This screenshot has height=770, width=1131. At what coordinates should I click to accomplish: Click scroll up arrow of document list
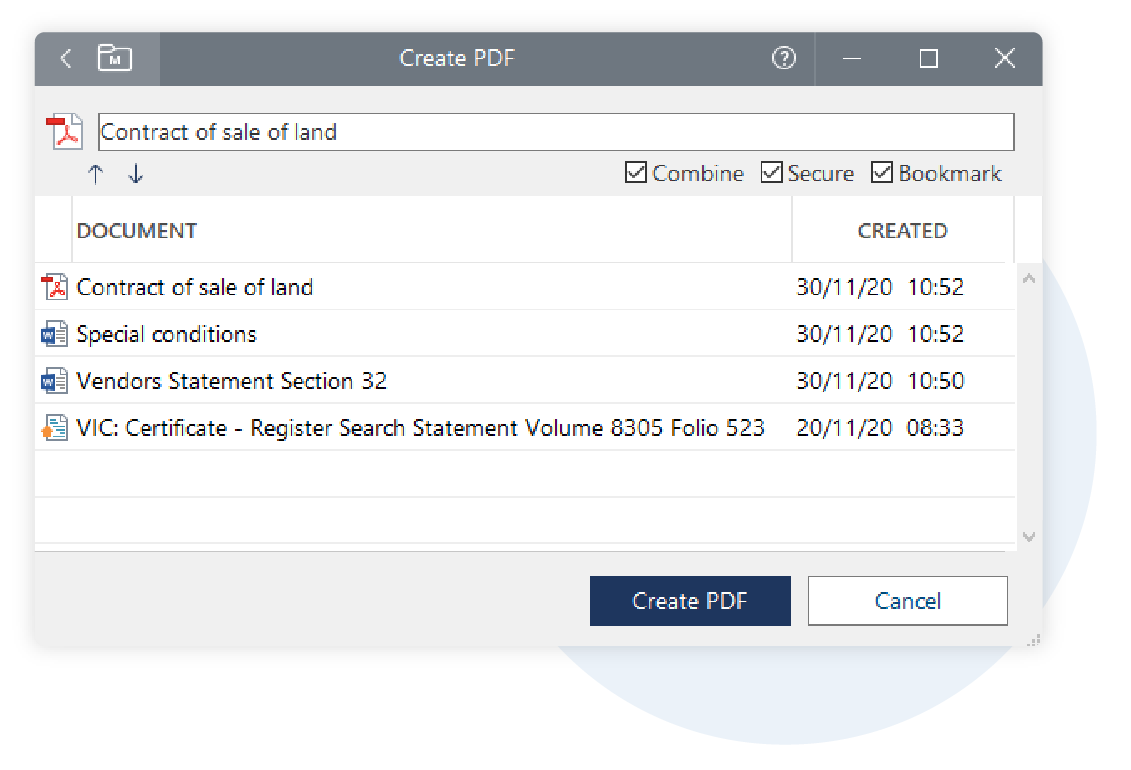(x=1029, y=278)
